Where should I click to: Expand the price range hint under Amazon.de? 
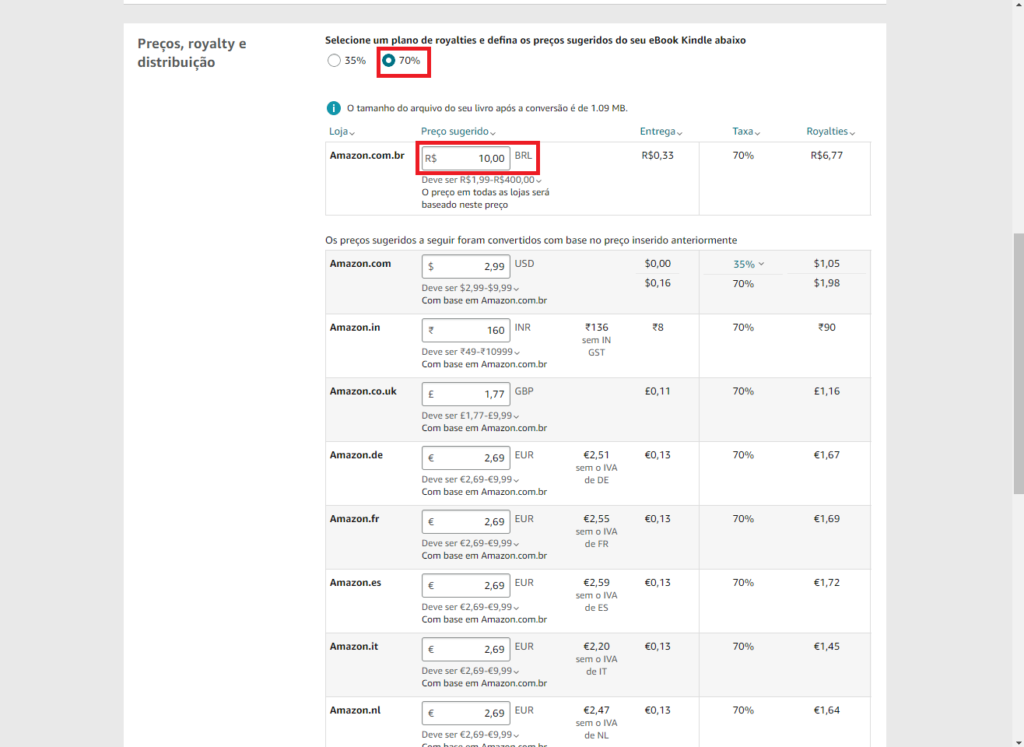tap(470, 480)
